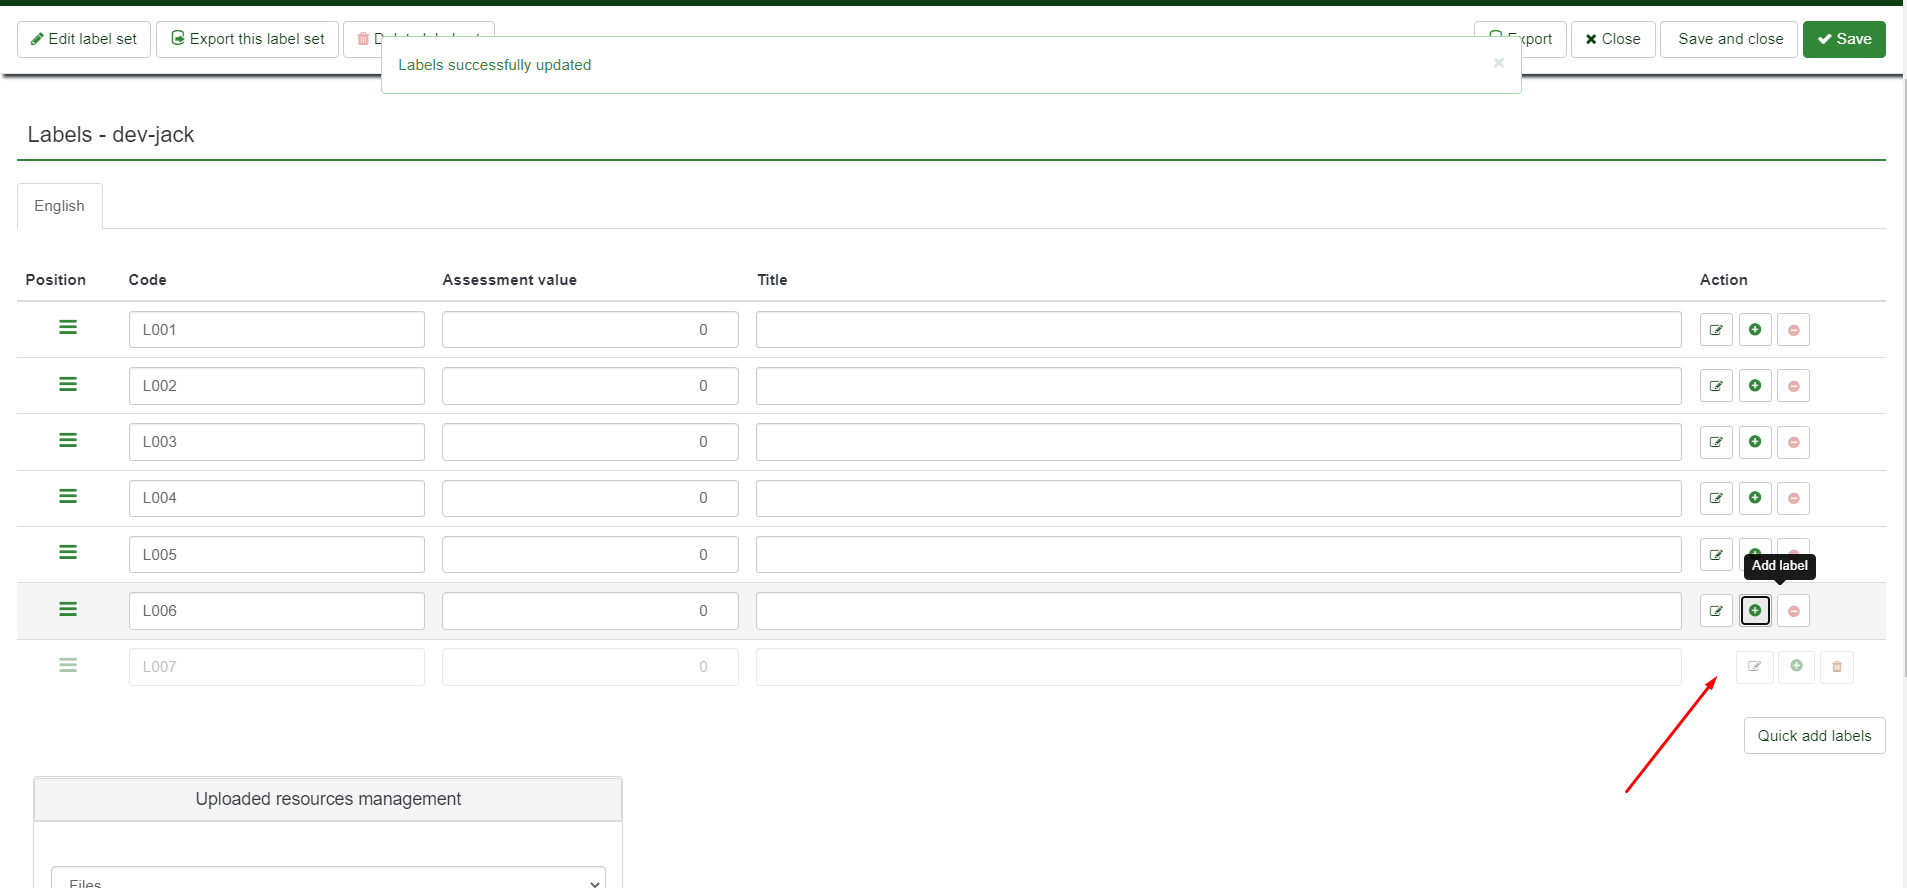
Task: Click the title field for label L001
Action: (1218, 330)
